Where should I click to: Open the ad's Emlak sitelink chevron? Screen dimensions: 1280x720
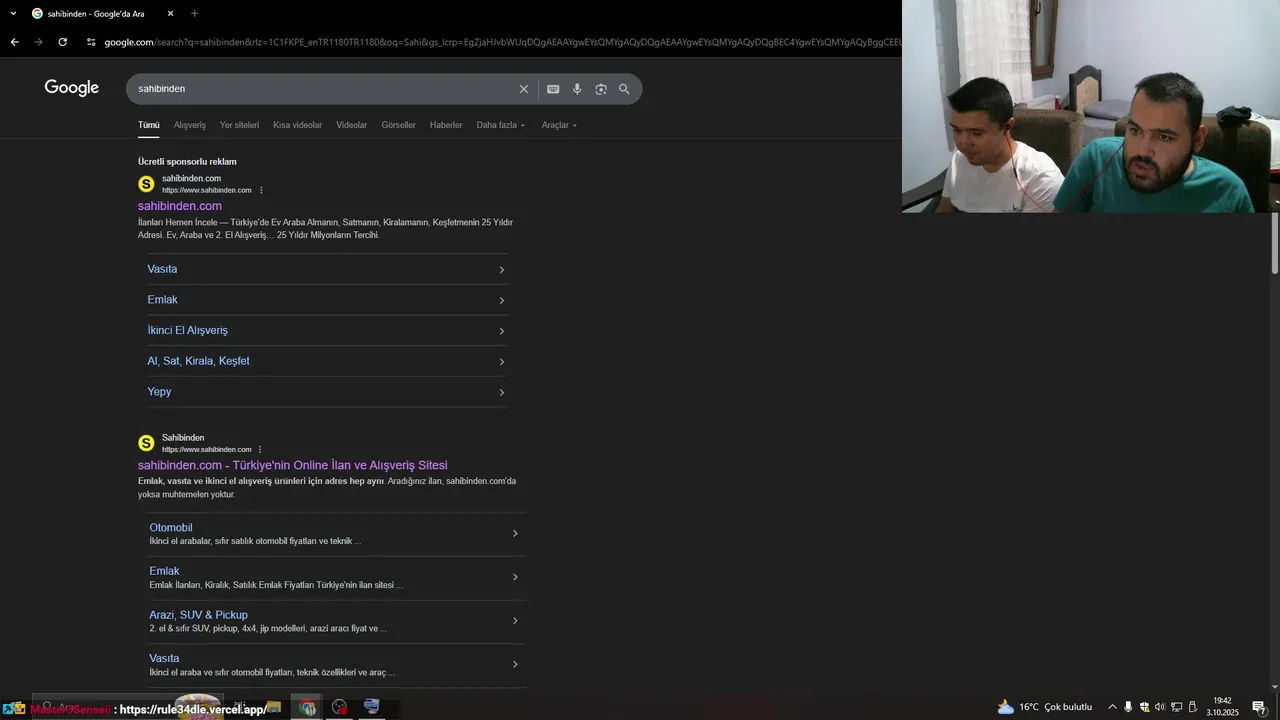501,300
